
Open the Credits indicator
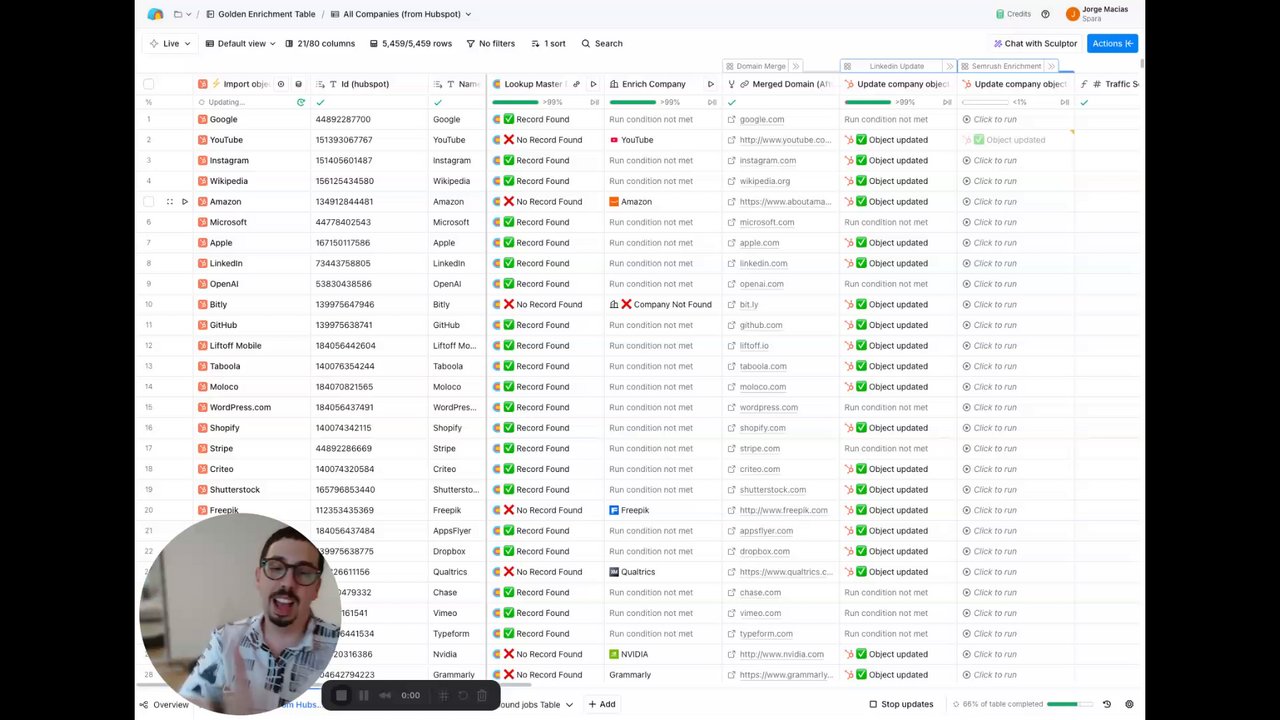1013,14
